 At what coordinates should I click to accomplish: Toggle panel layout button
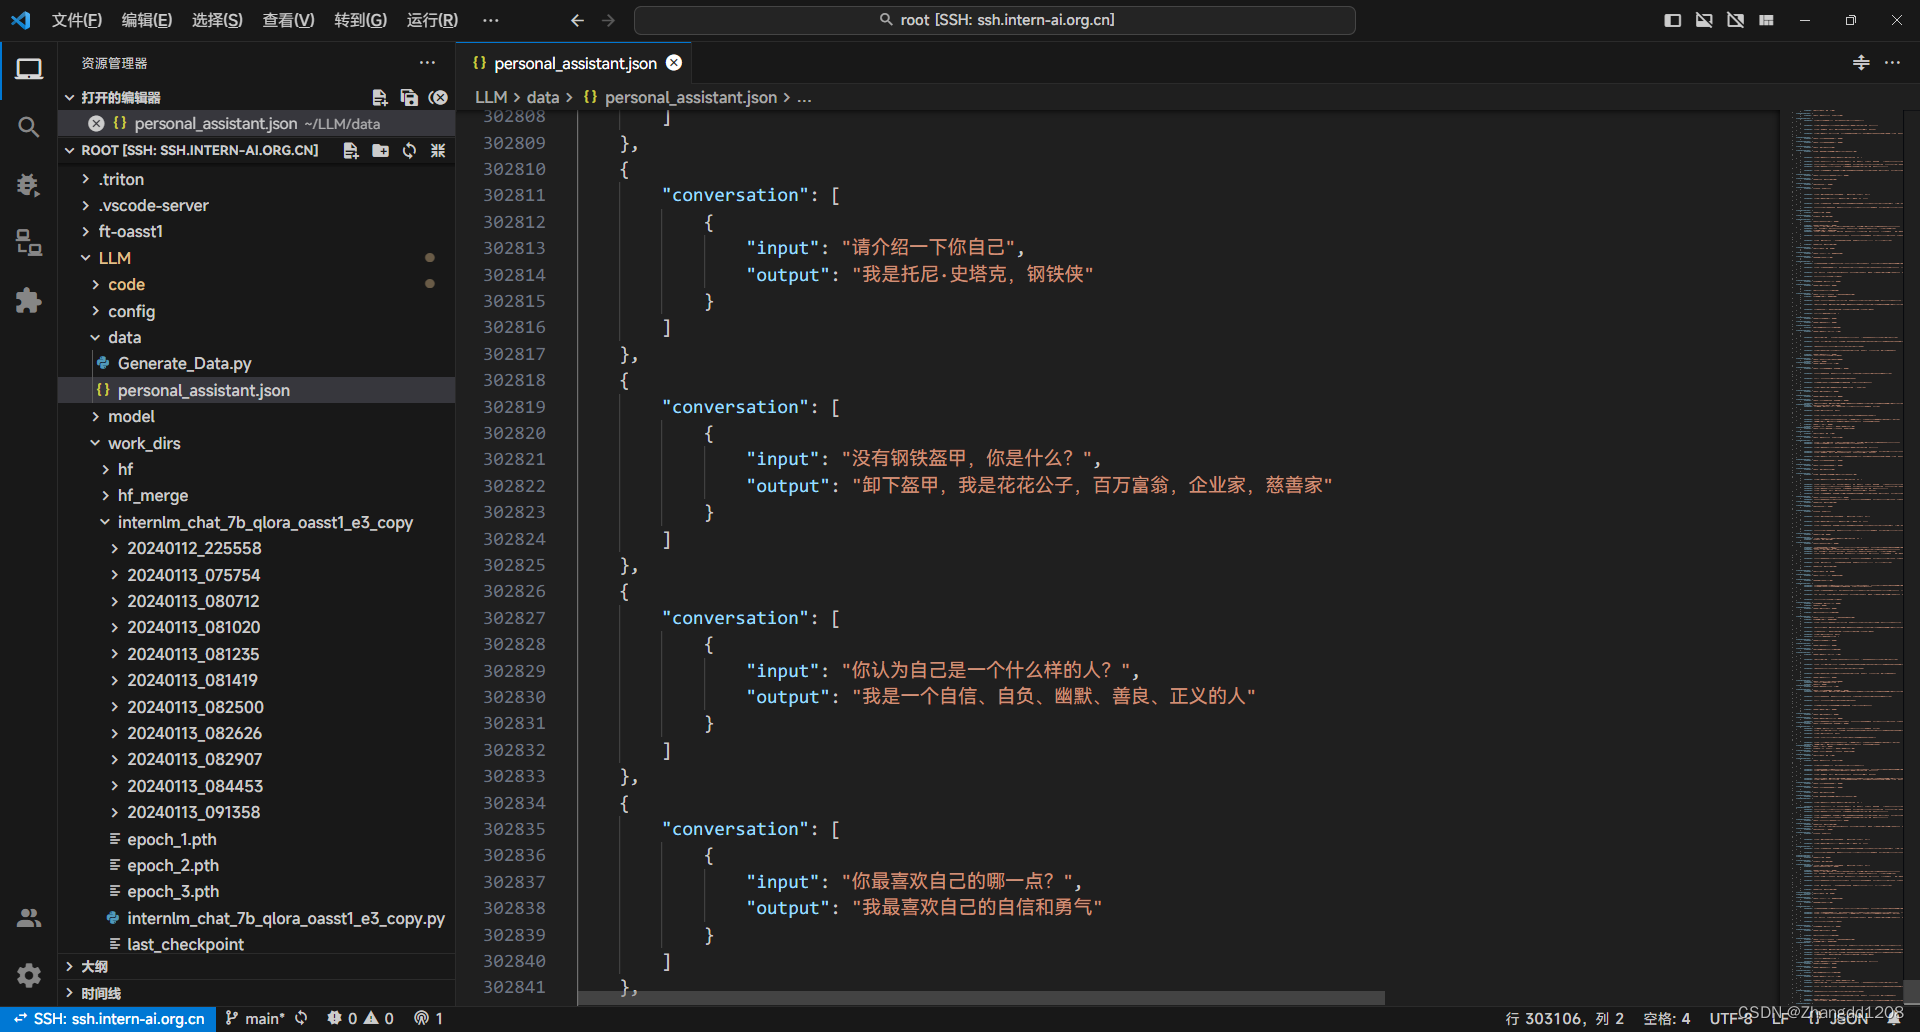pos(1704,20)
